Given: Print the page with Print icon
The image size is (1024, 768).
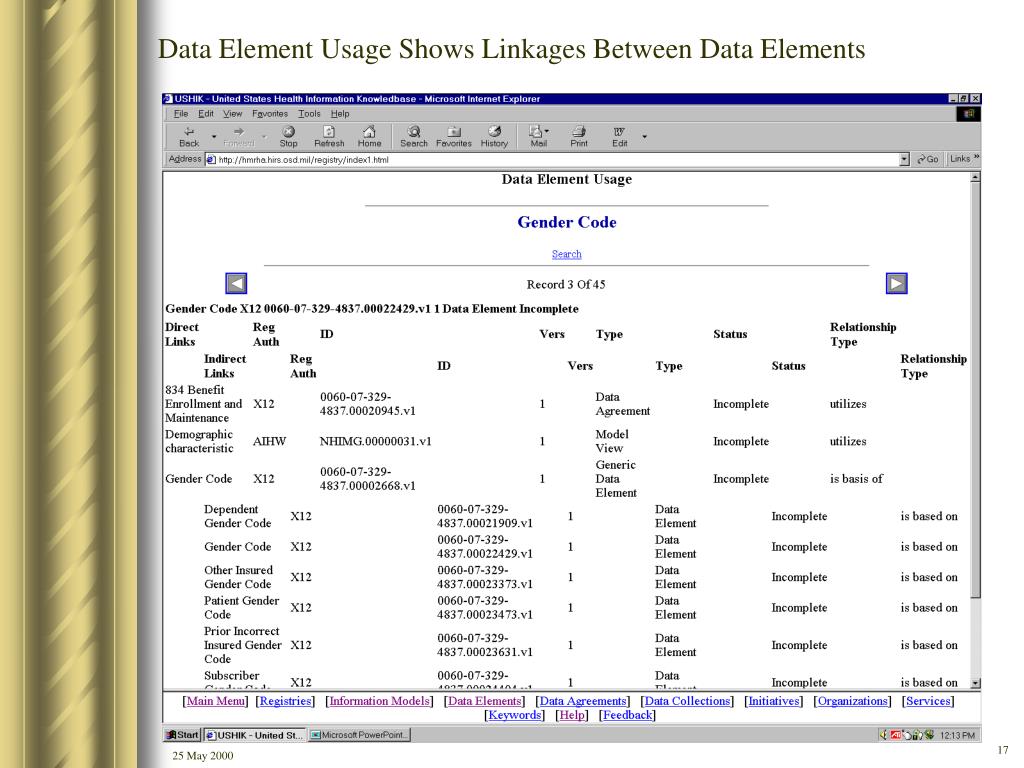Looking at the screenshot, I should [579, 136].
